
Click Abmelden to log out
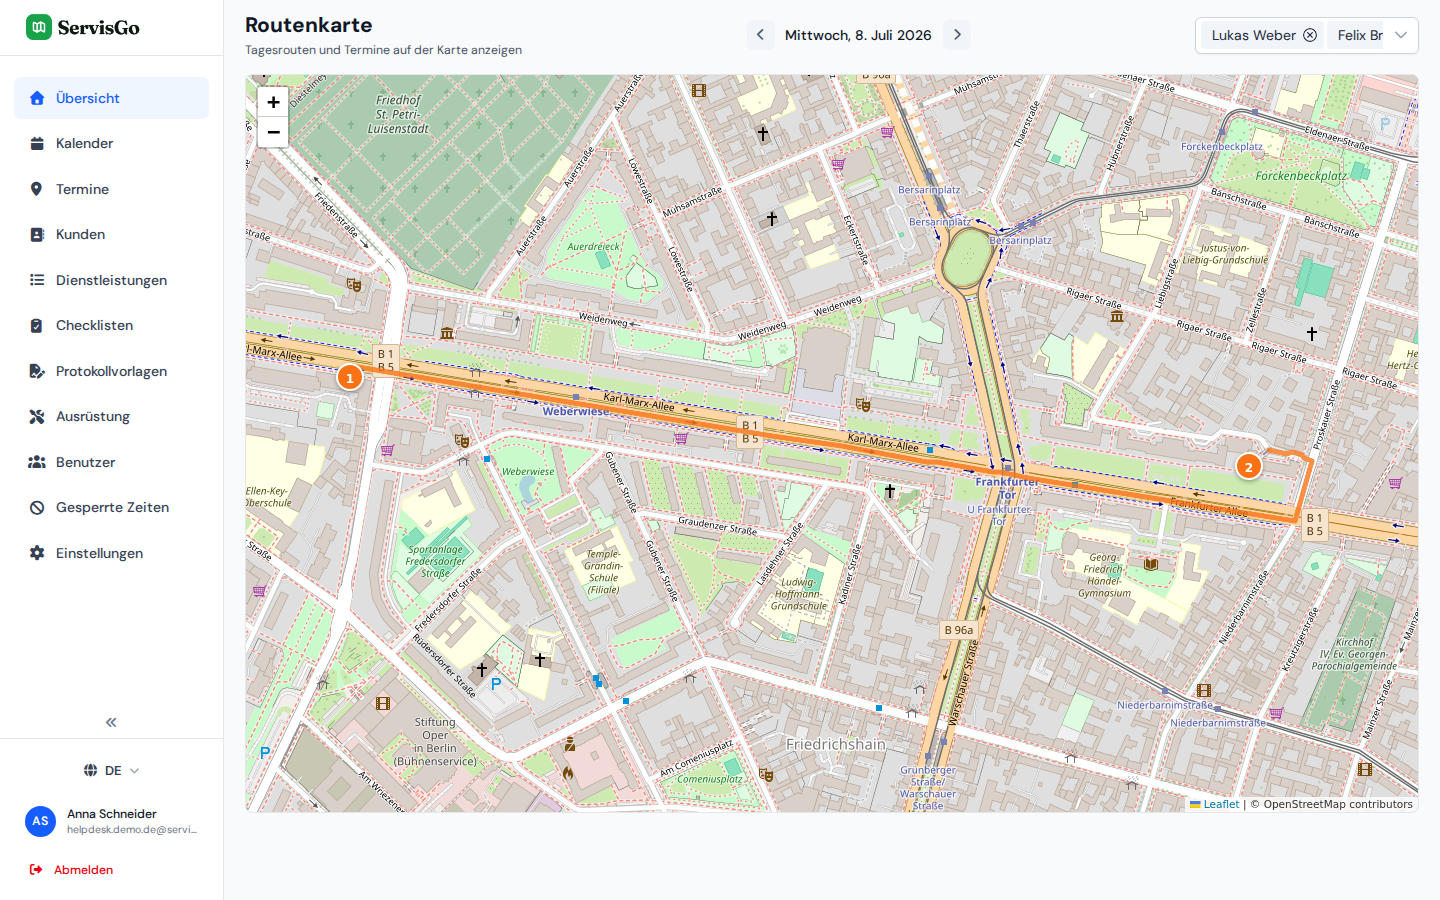(83, 870)
